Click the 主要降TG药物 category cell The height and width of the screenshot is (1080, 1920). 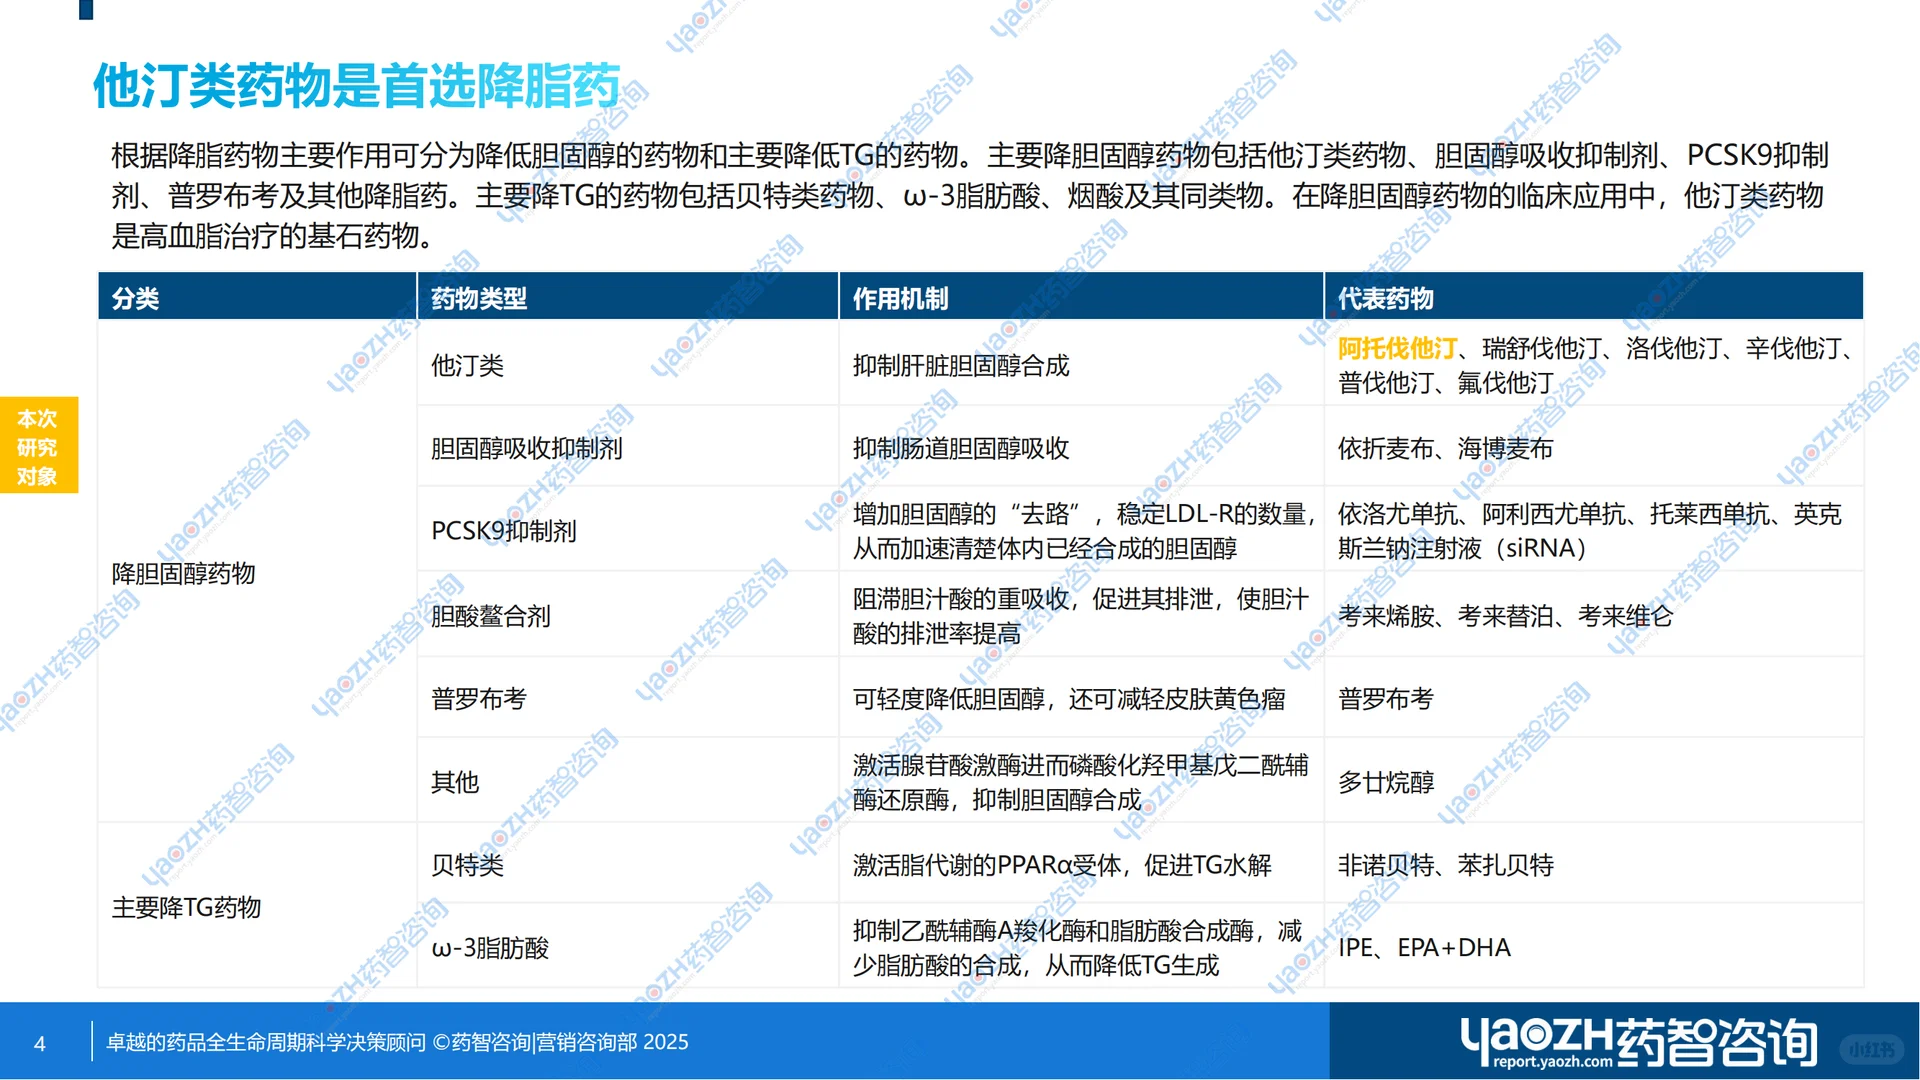click(257, 907)
